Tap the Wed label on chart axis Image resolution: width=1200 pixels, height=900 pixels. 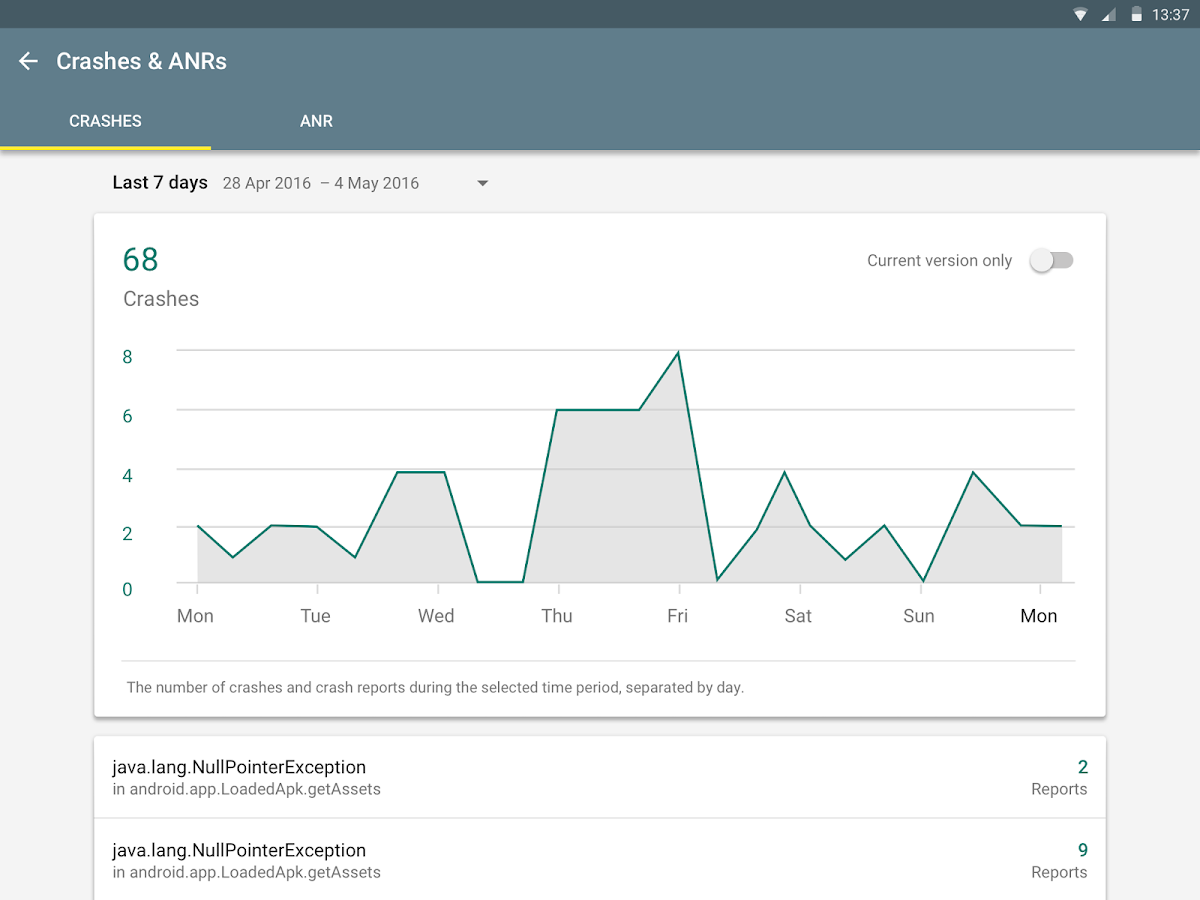point(436,616)
